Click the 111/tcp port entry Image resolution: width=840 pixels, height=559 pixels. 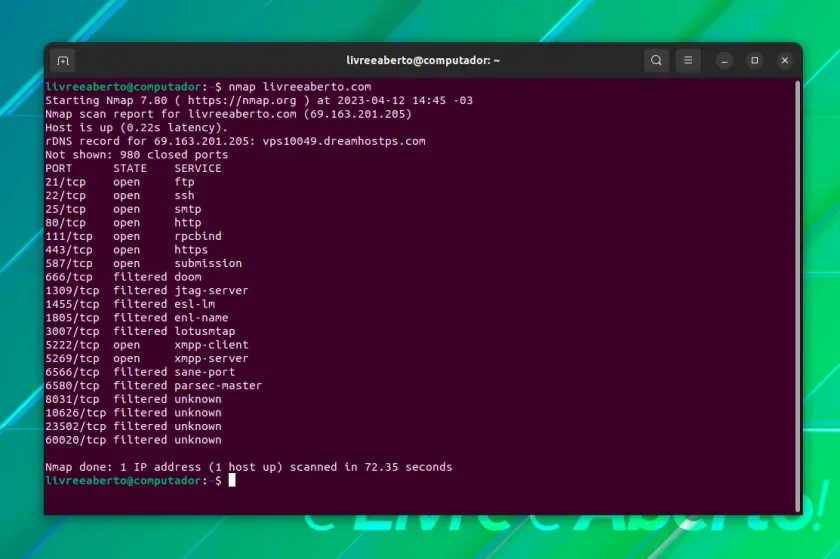pyautogui.click(x=69, y=236)
